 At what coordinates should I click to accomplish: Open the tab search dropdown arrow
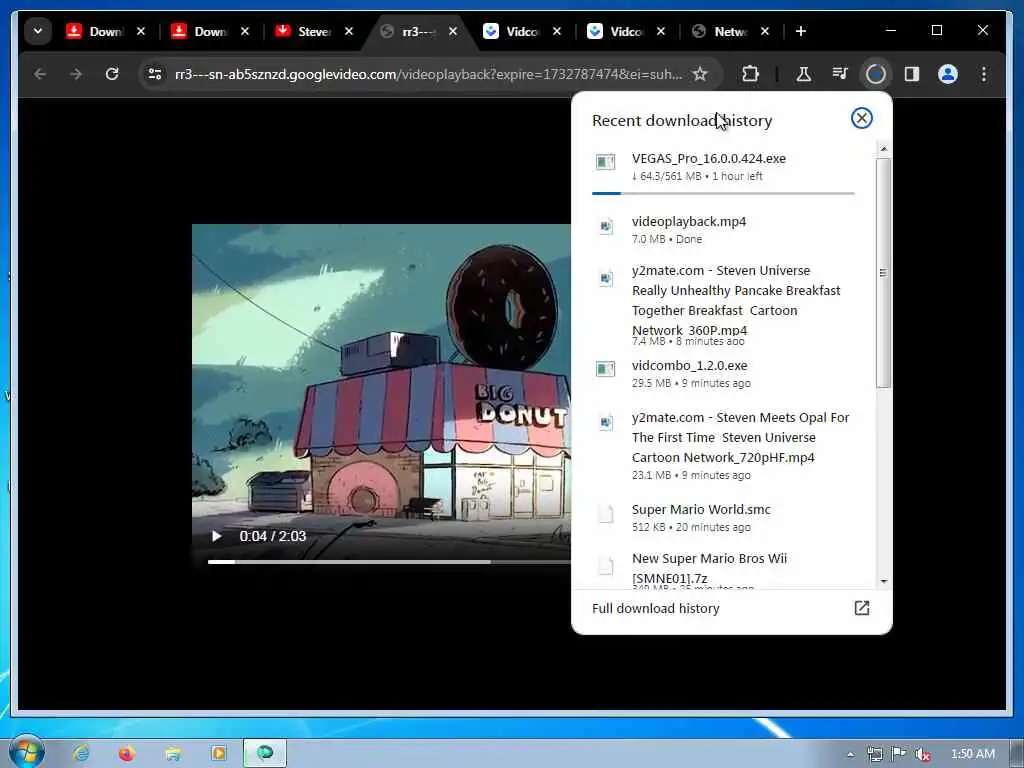pyautogui.click(x=38, y=31)
